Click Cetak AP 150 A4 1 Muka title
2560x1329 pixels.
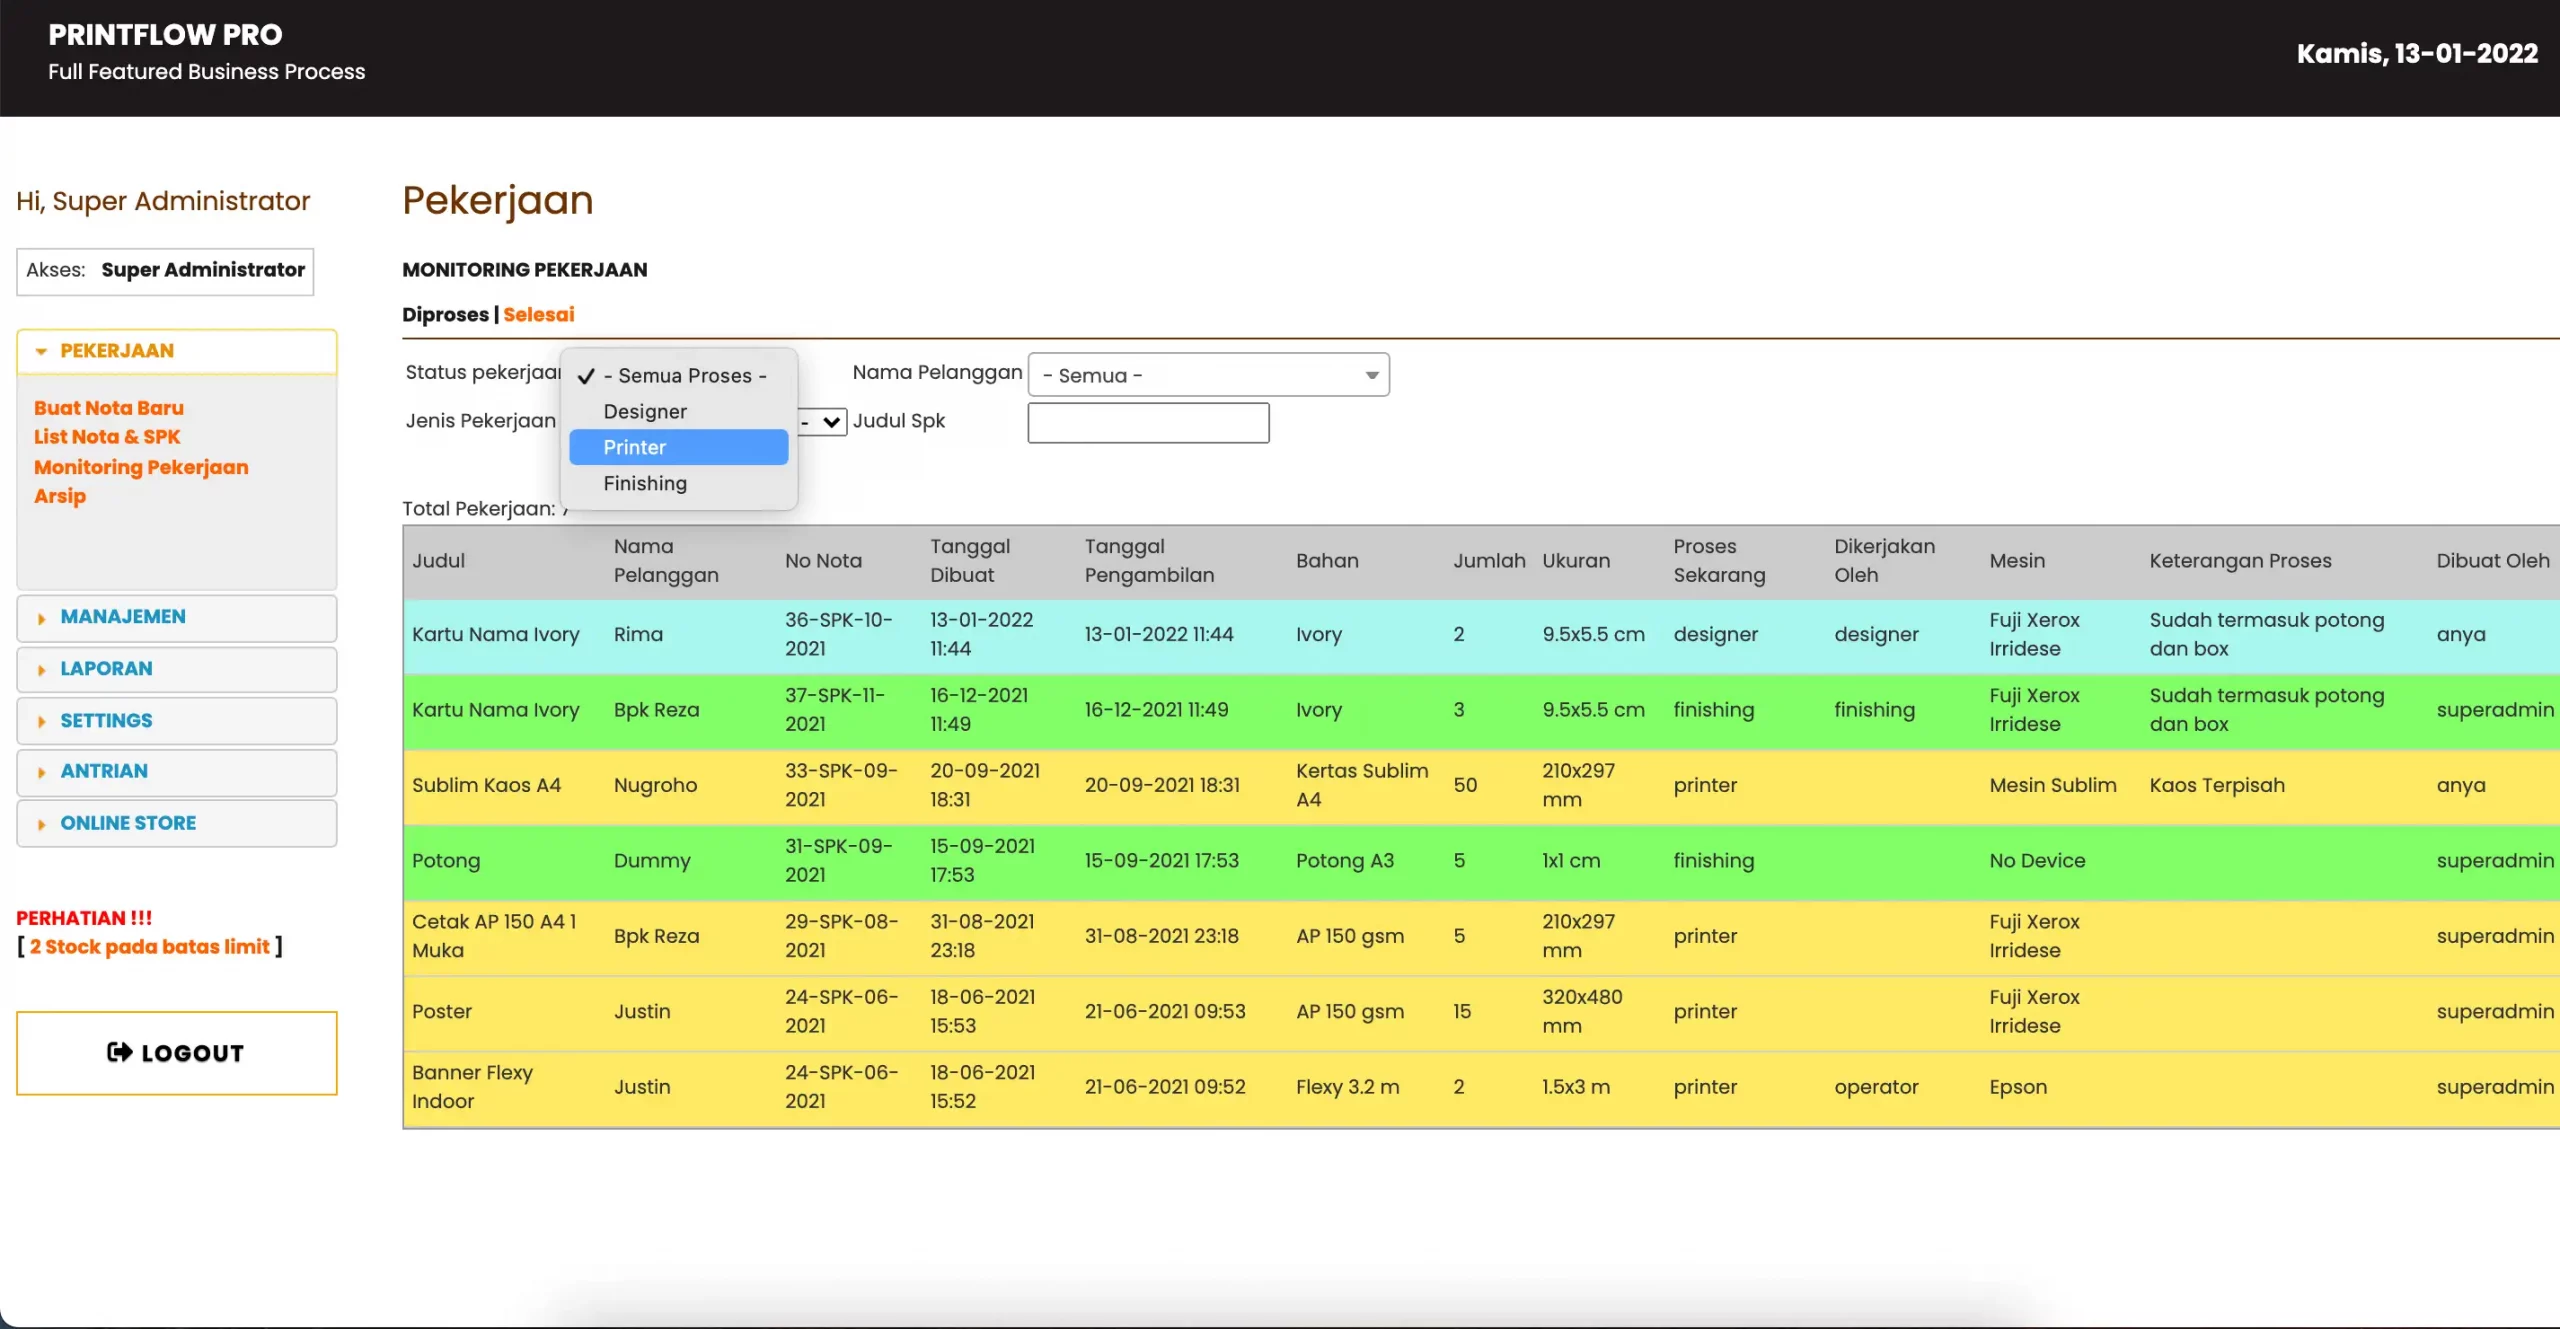click(x=494, y=936)
